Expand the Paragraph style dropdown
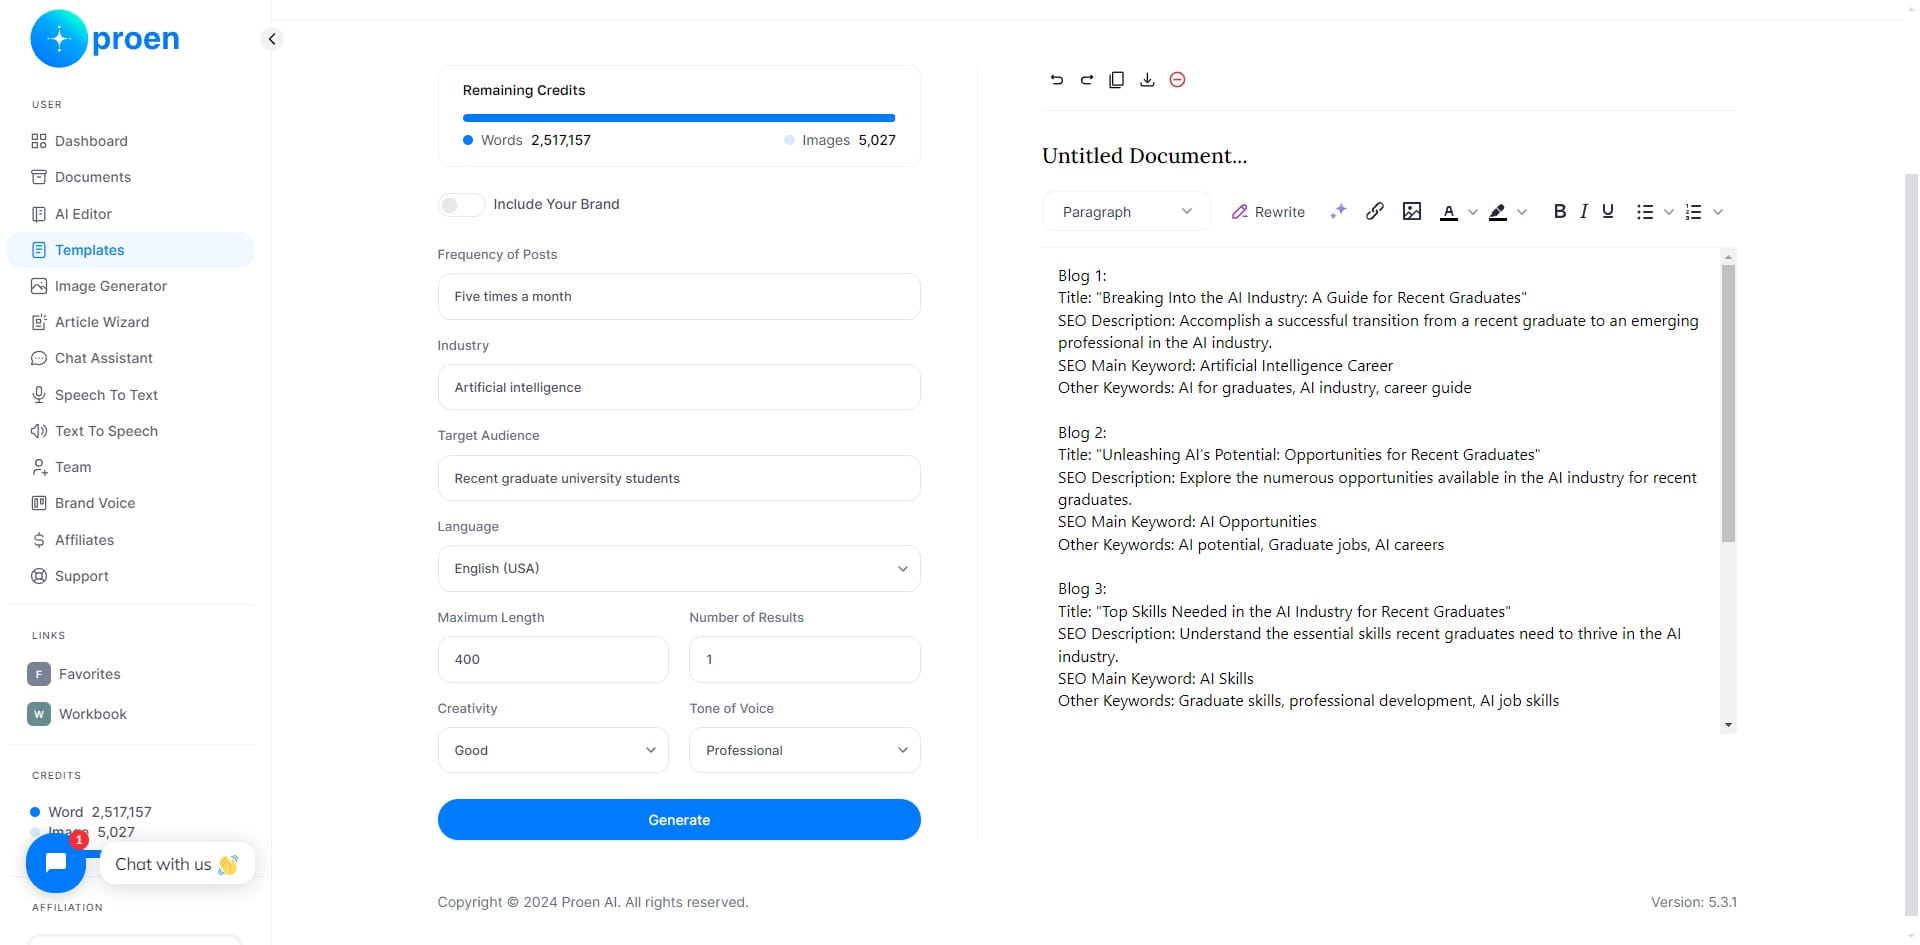1920x945 pixels. point(1127,212)
